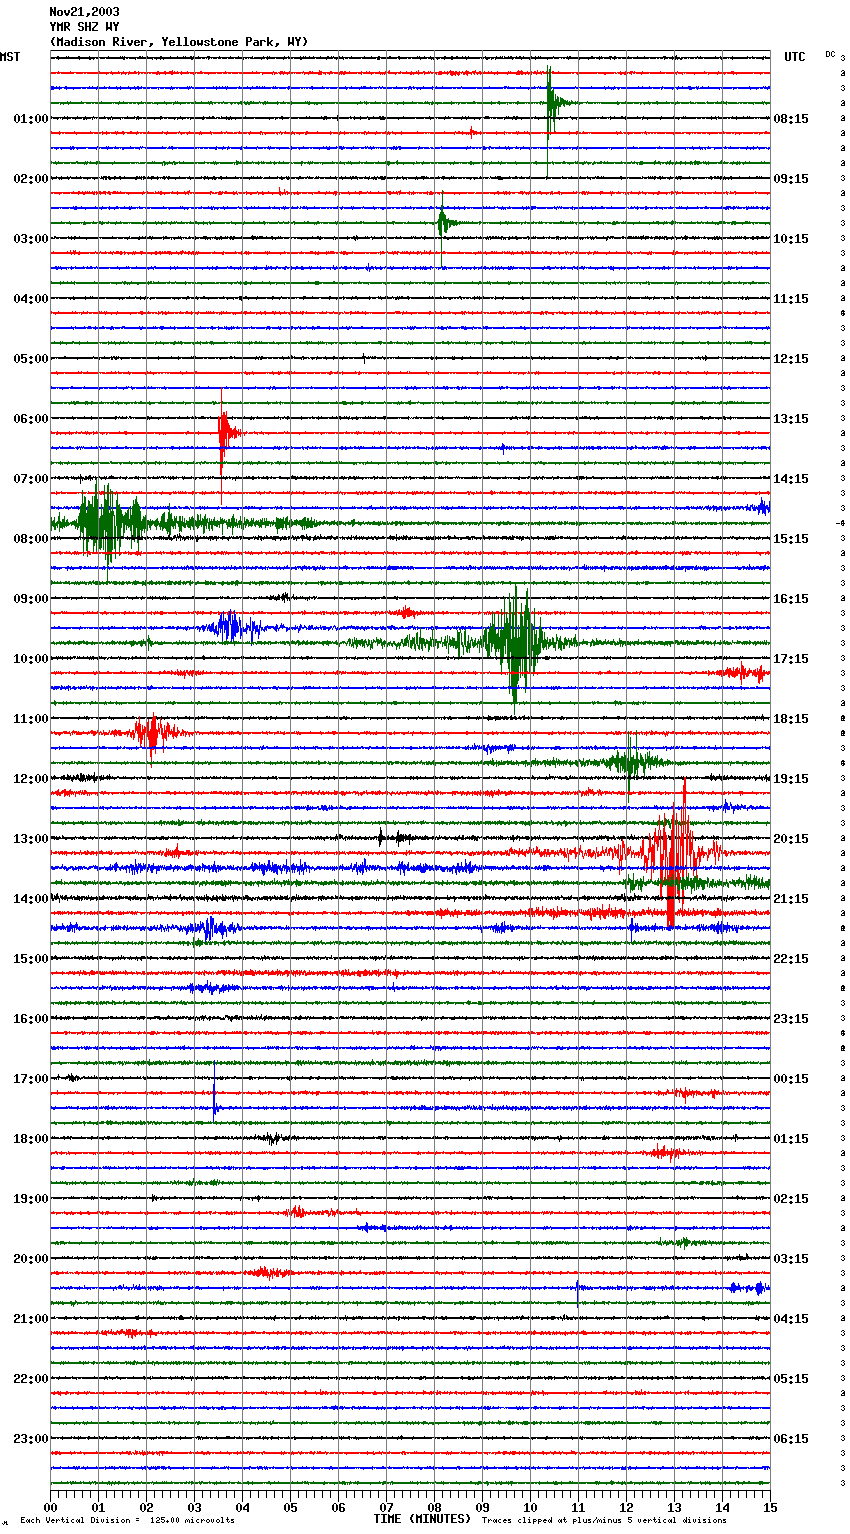Screen dimensions: 850x1534
Task: Select the 12:00 MST row label
Action: [31, 779]
